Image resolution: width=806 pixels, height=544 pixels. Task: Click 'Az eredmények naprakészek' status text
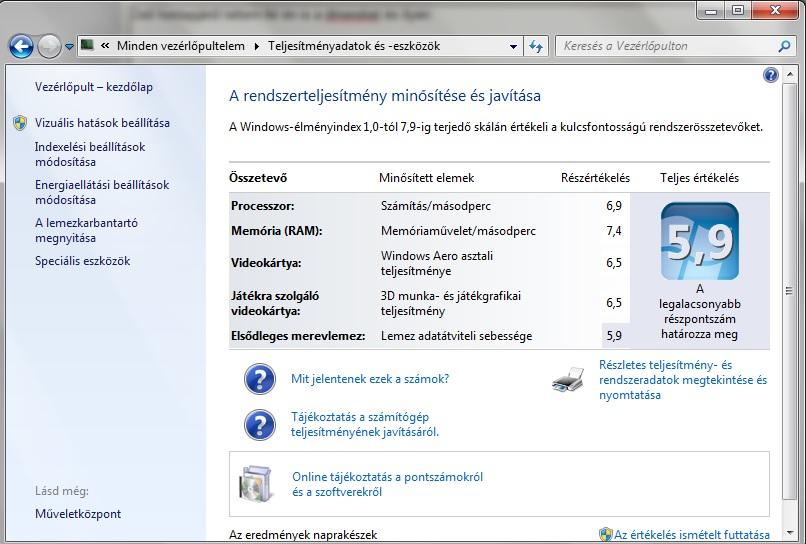pyautogui.click(x=303, y=535)
